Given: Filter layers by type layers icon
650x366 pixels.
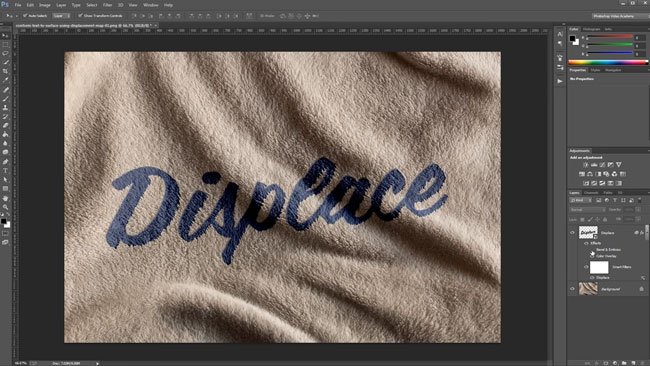Looking at the screenshot, I should click(x=615, y=200).
